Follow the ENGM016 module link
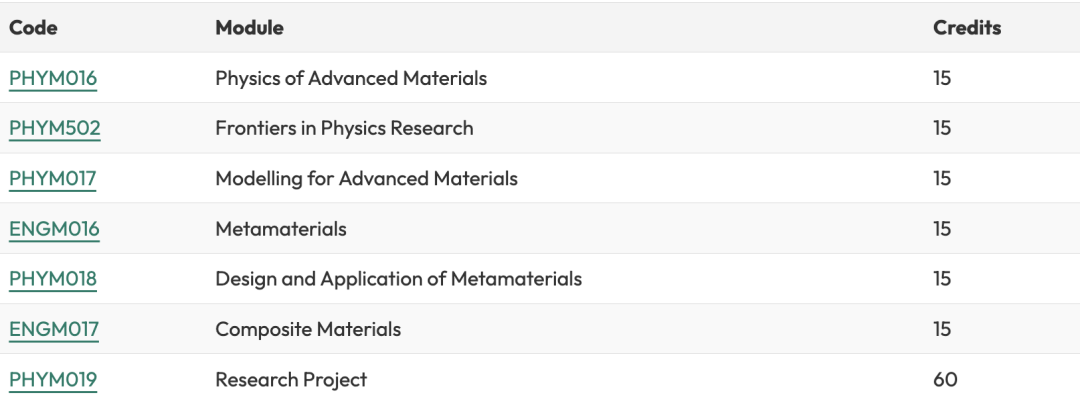 click(54, 229)
